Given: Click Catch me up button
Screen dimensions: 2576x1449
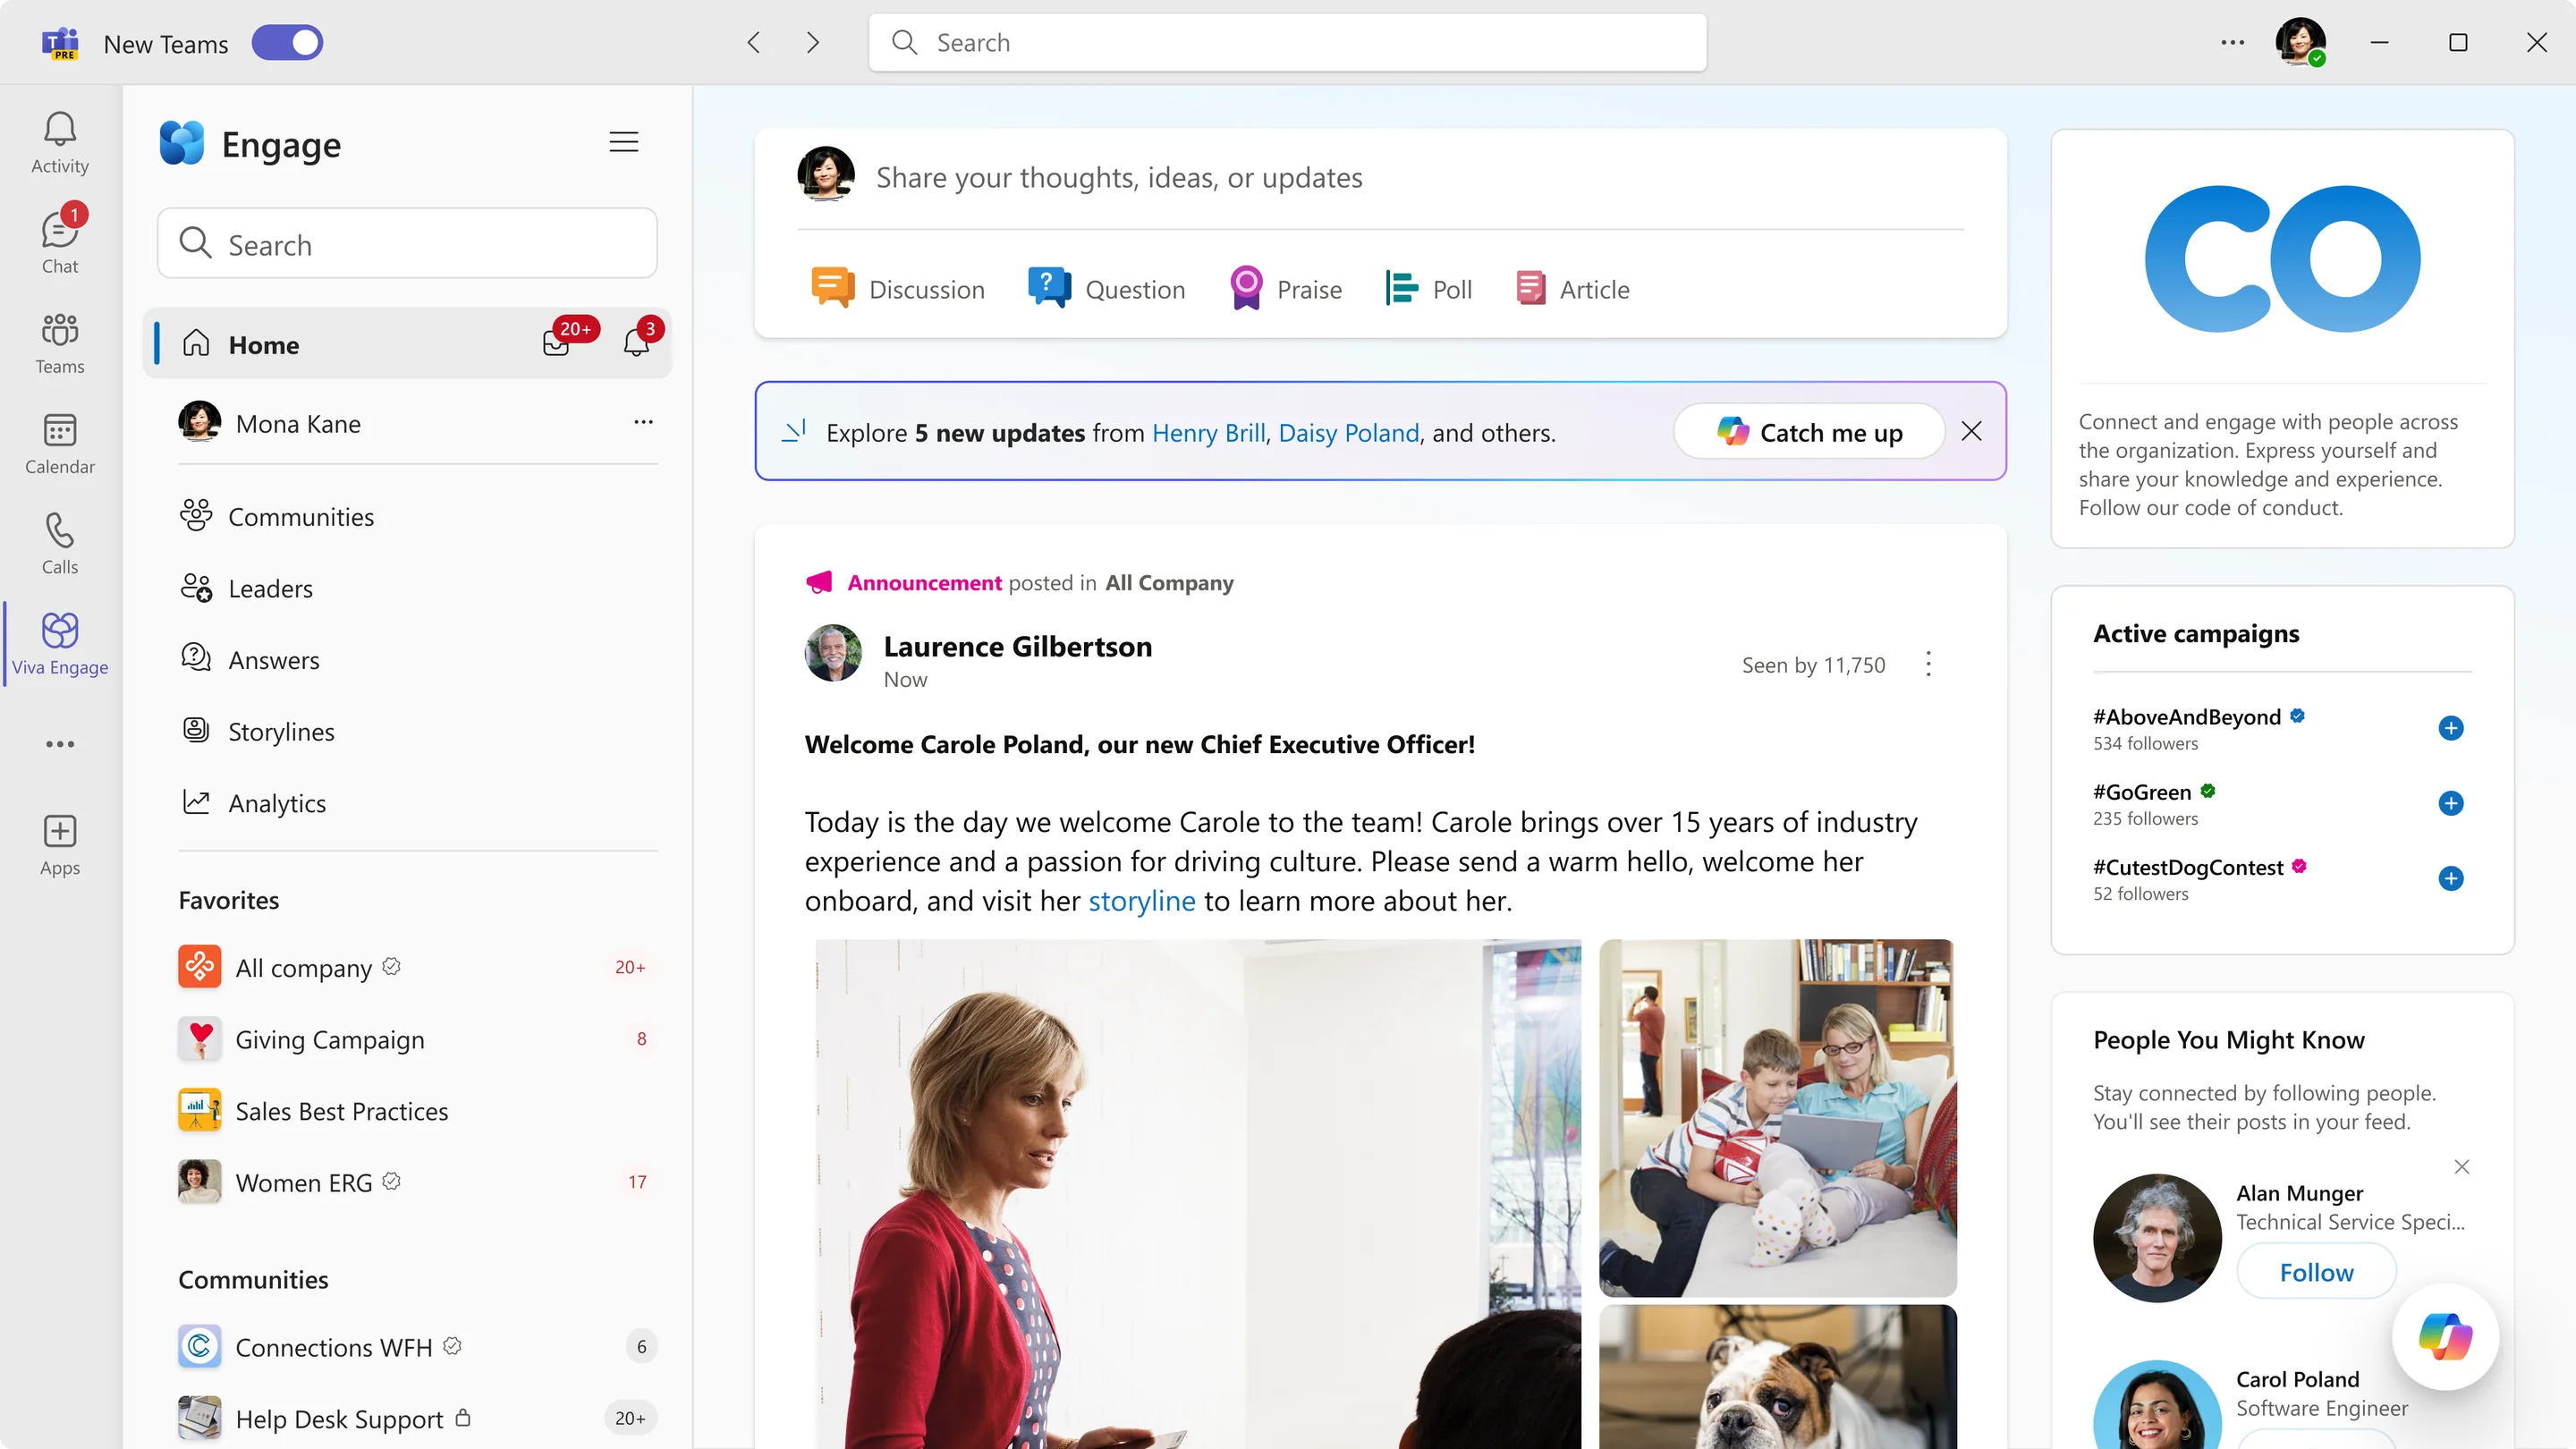Looking at the screenshot, I should tap(1809, 432).
